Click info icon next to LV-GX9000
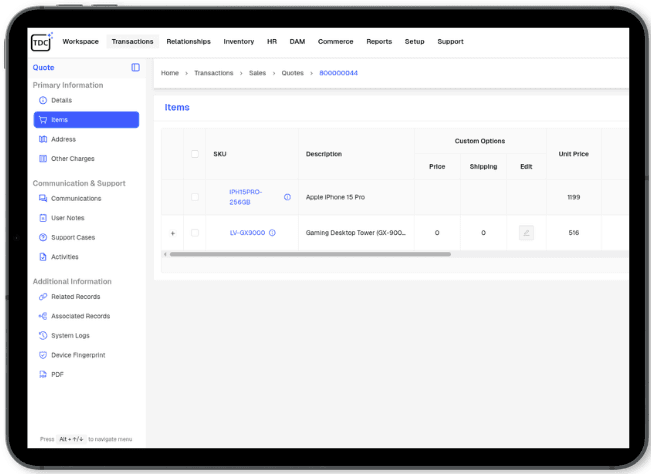Screen dimensions: 651x474 tap(272, 233)
